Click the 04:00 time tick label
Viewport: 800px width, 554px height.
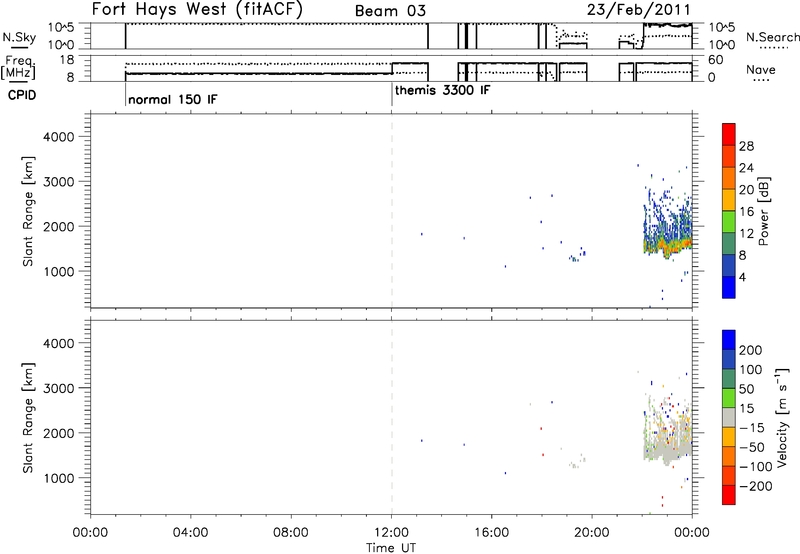(190, 533)
